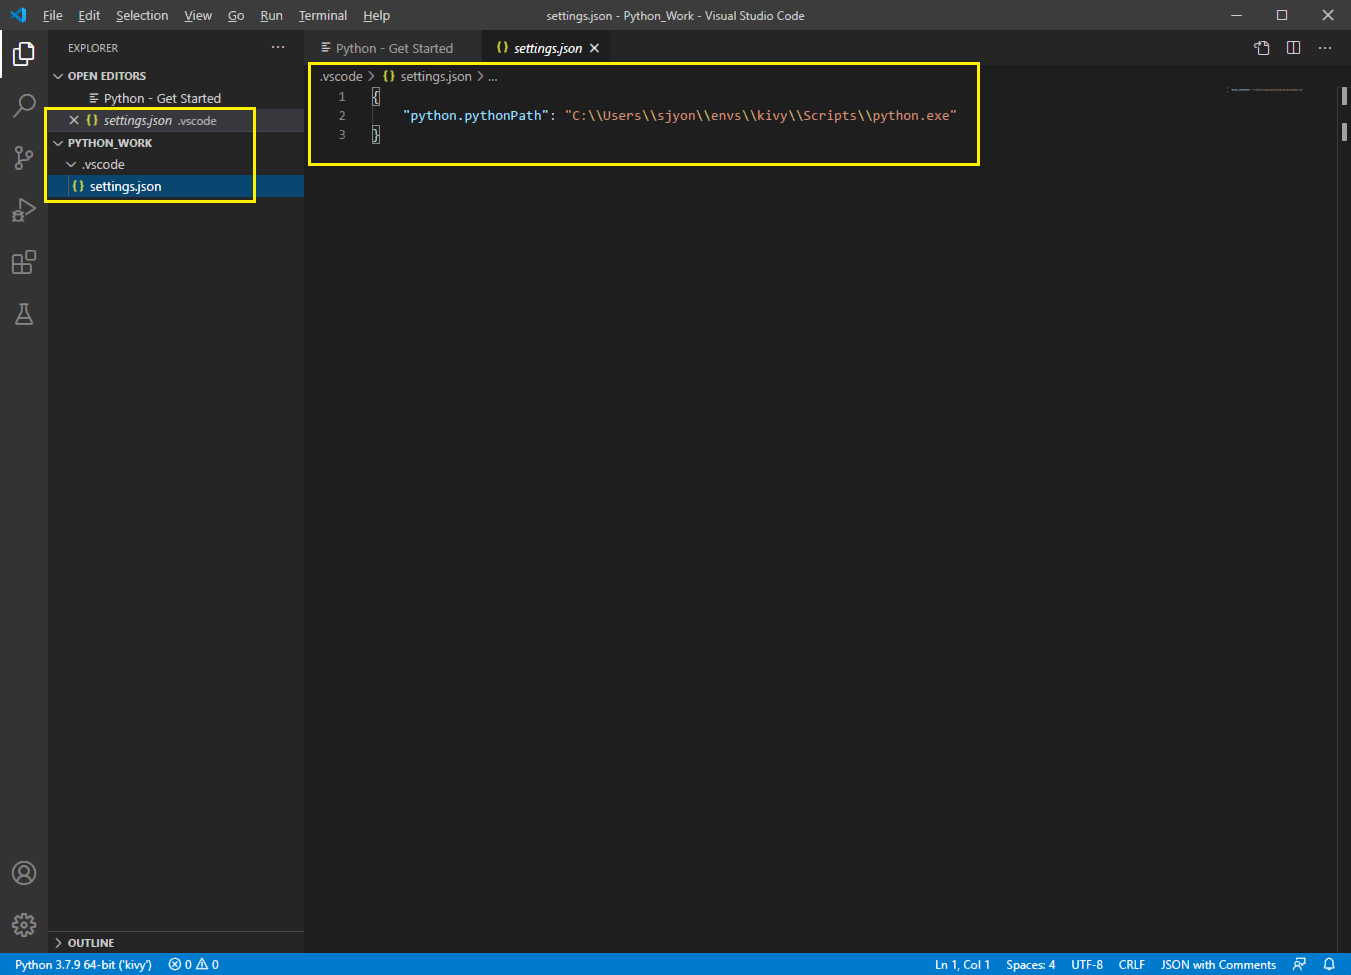Screen dimensions: 1351x975
Task: Open Explorer views and more actions menu
Action: coord(278,47)
